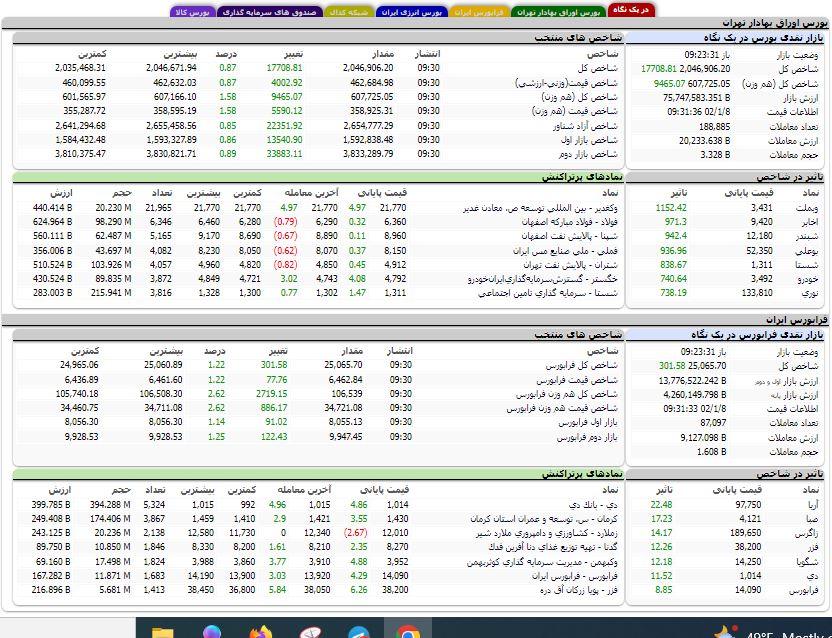Open 'فملی - ملی صنایع مس ایران' row
The width and height of the screenshot is (832, 638).
click(566, 251)
